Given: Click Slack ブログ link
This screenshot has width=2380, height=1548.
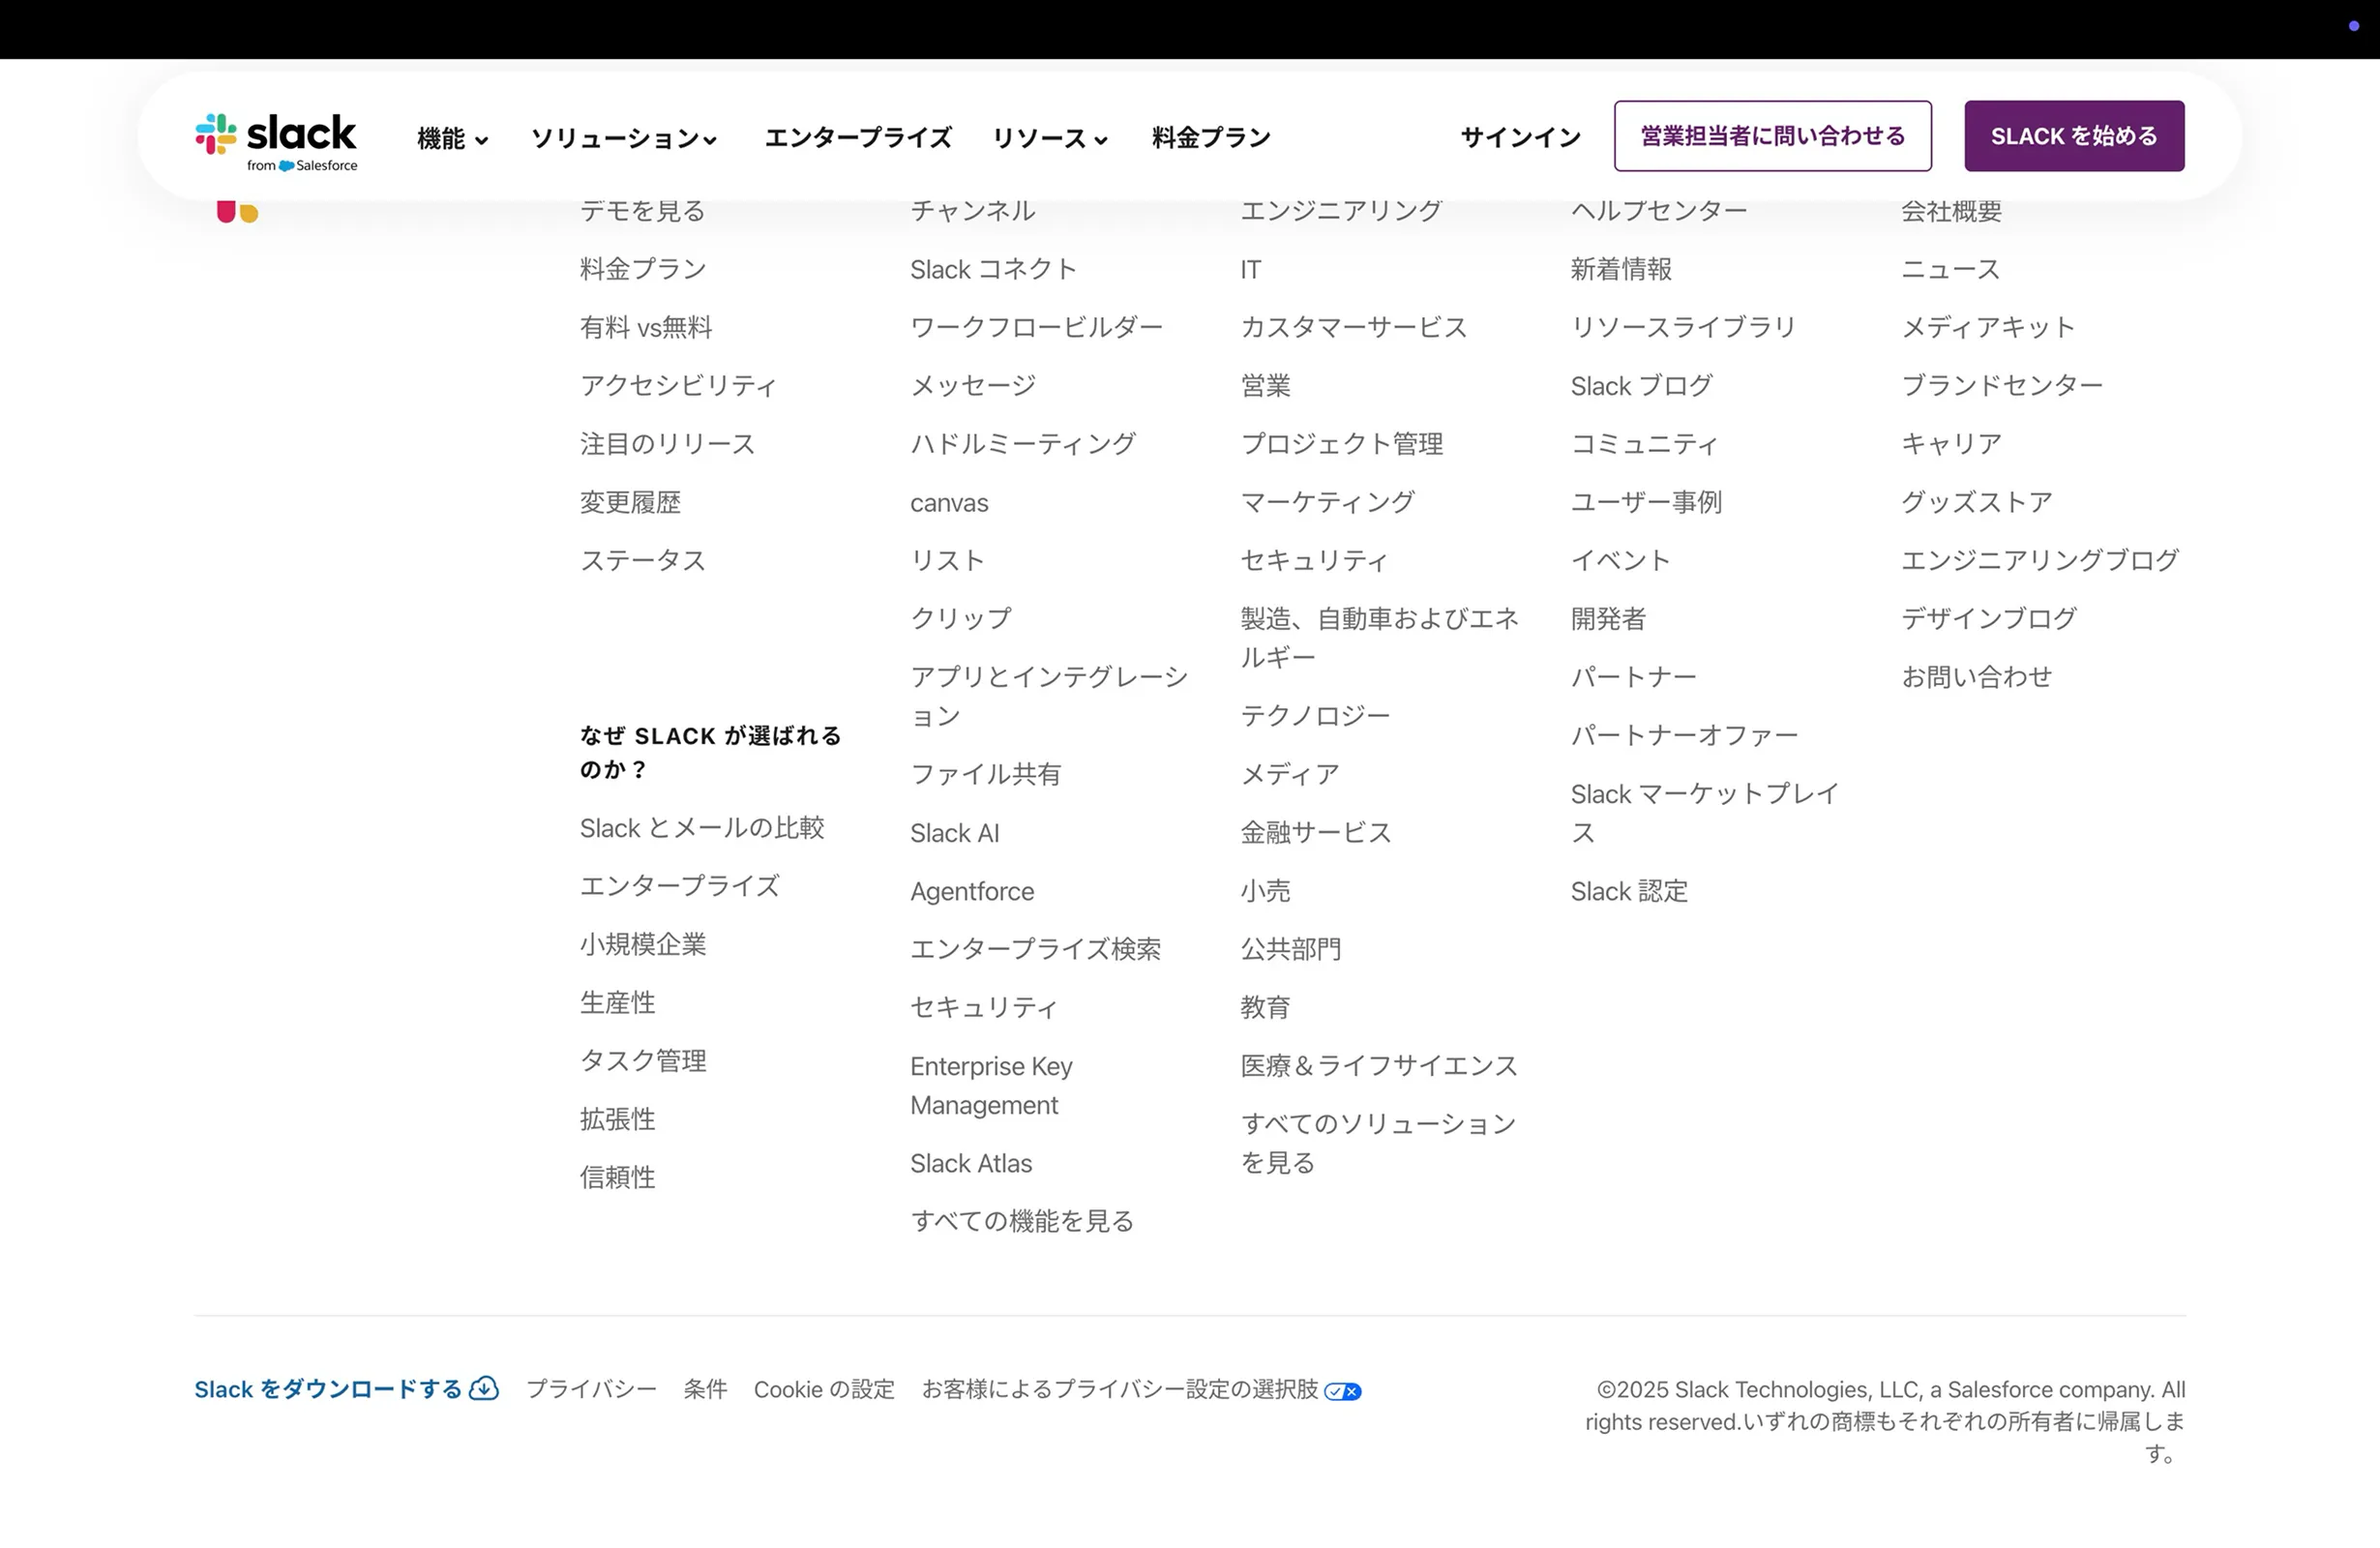Looking at the screenshot, I should point(1641,386).
